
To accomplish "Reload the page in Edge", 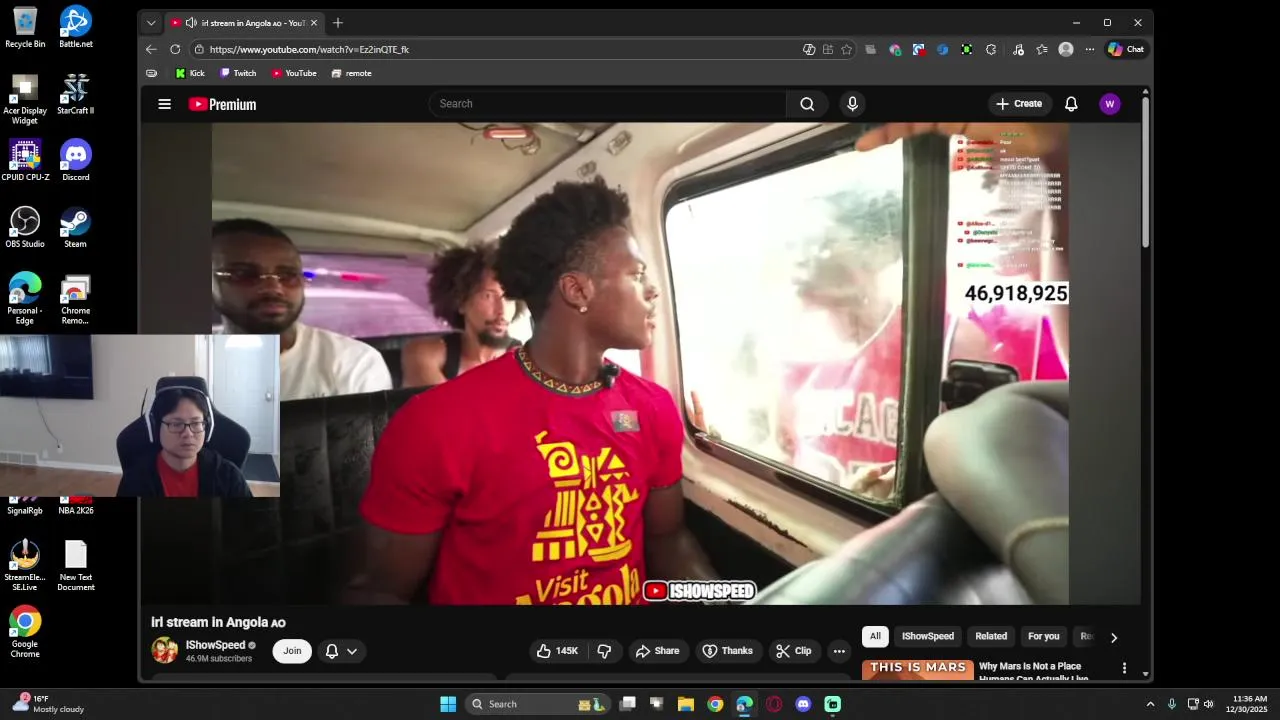I will point(175,49).
